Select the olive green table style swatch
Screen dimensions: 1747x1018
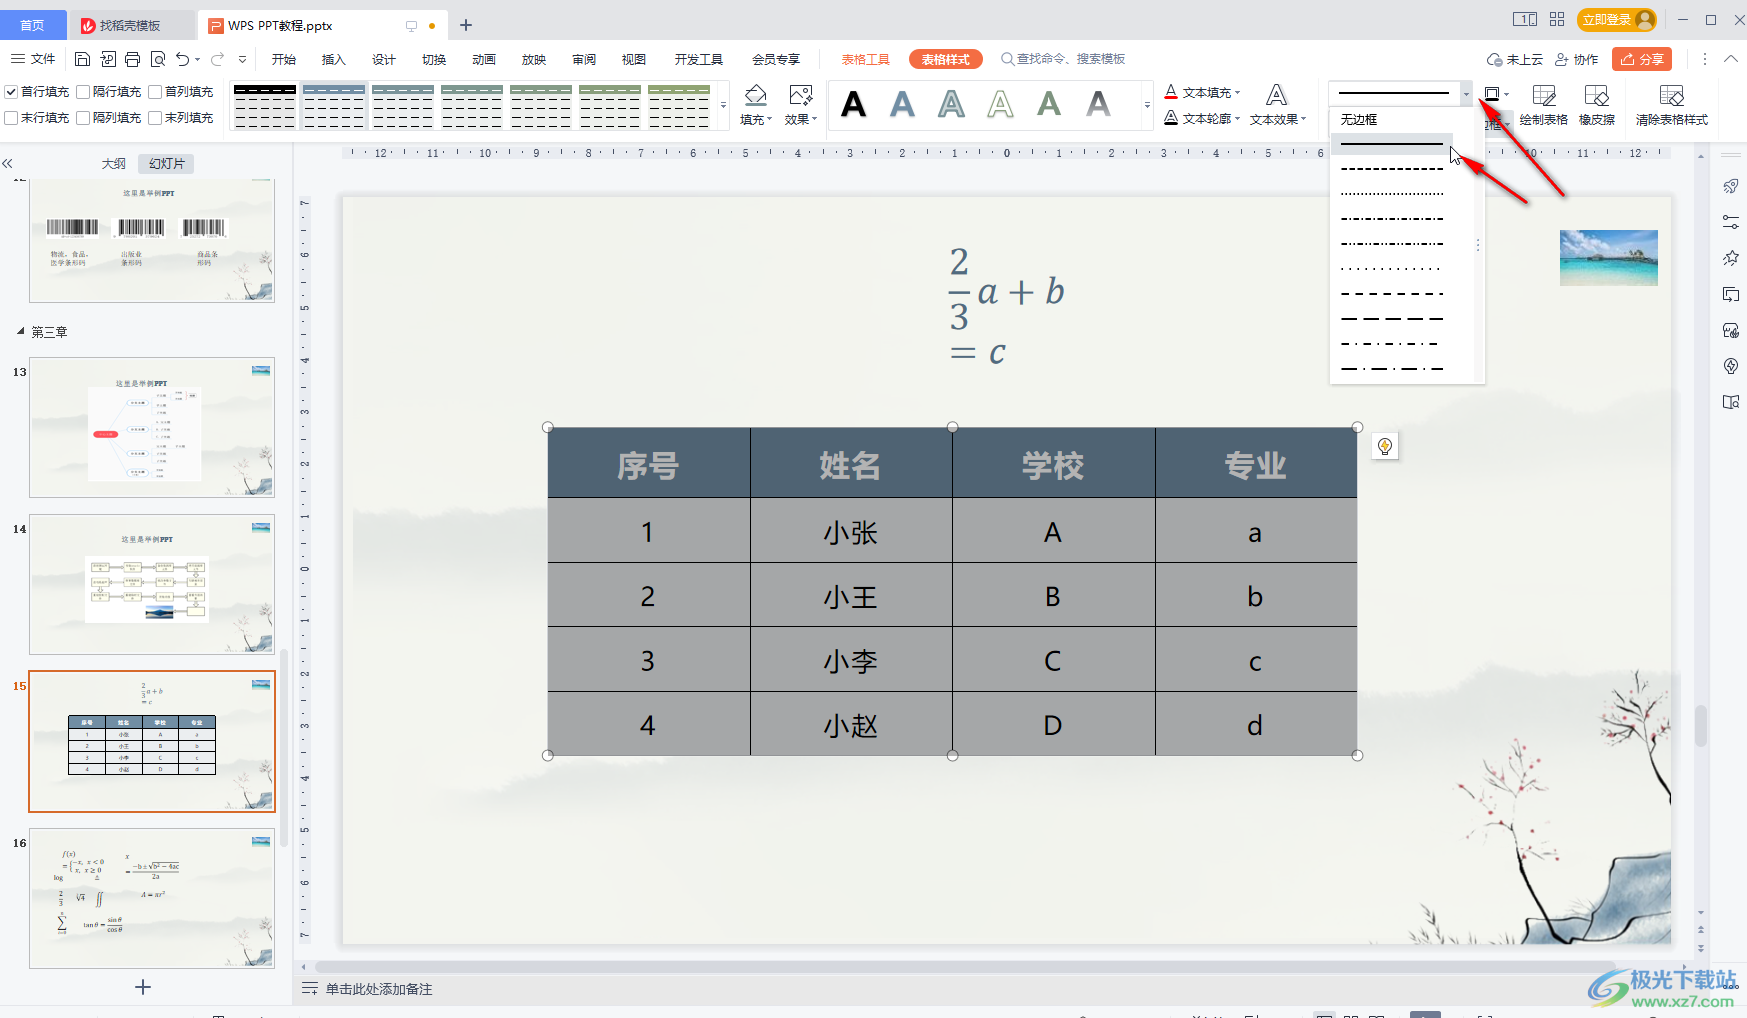(679, 106)
